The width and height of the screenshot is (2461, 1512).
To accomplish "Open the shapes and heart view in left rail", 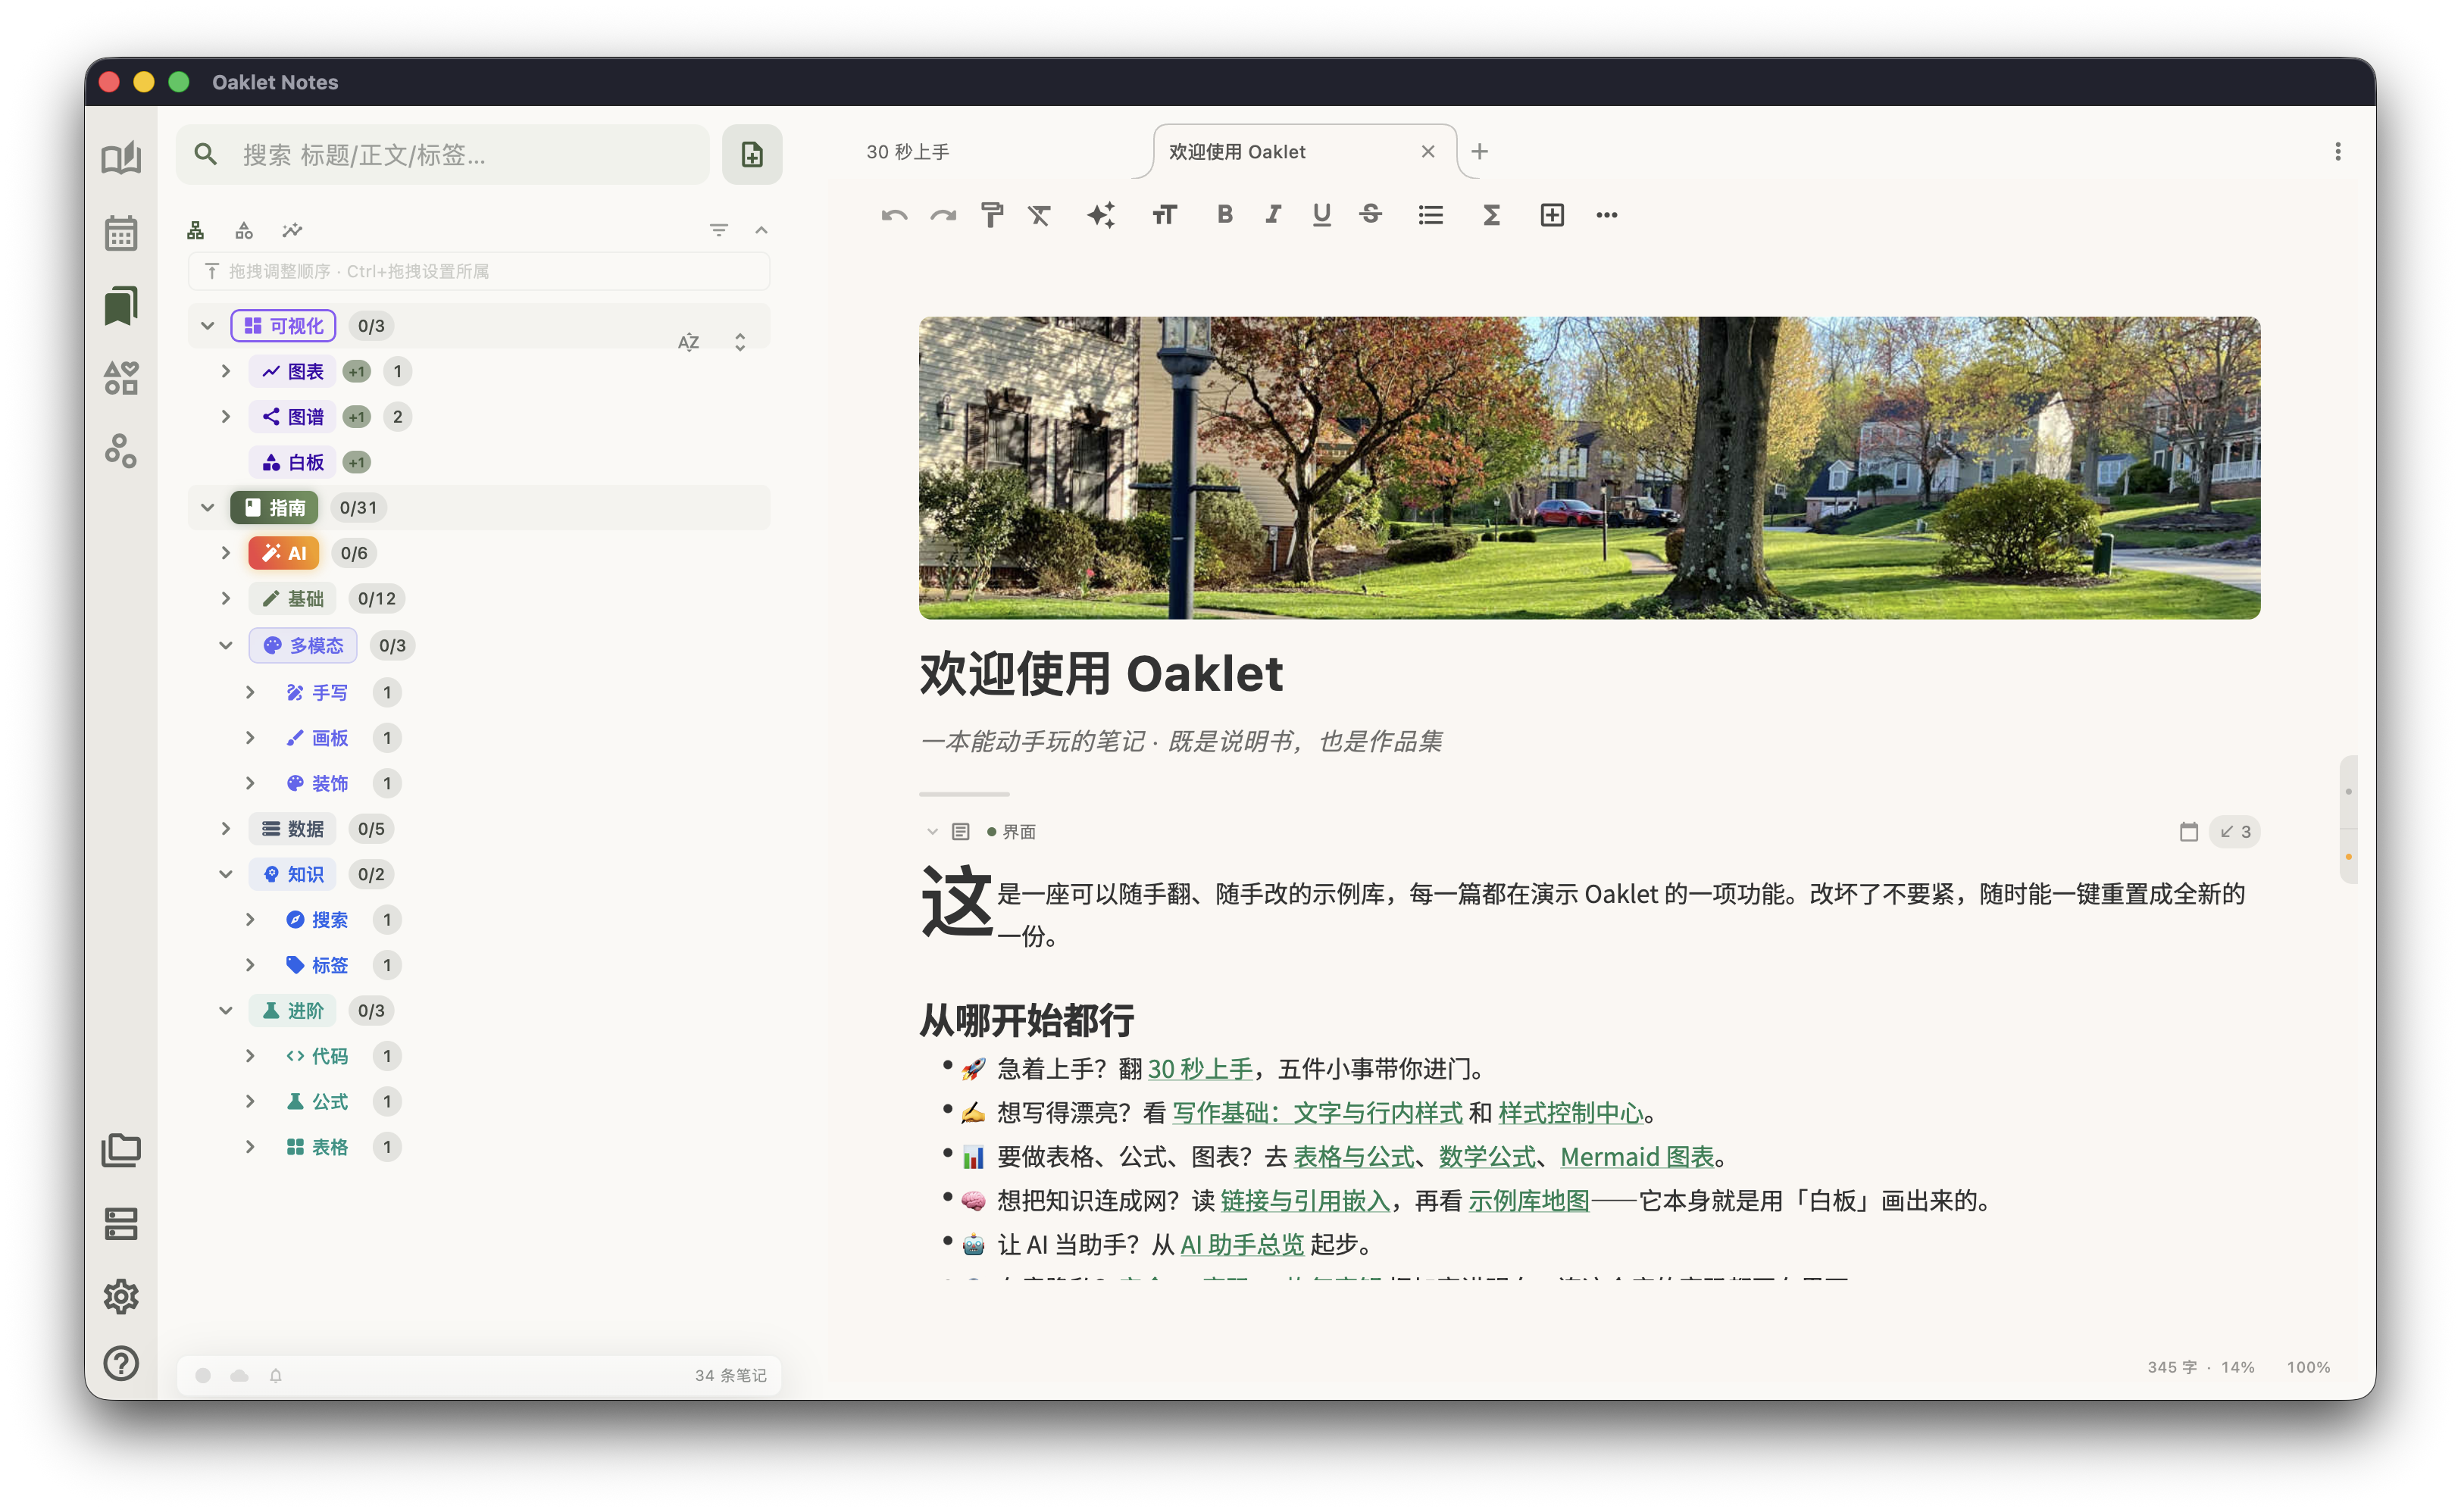I will coord(121,378).
